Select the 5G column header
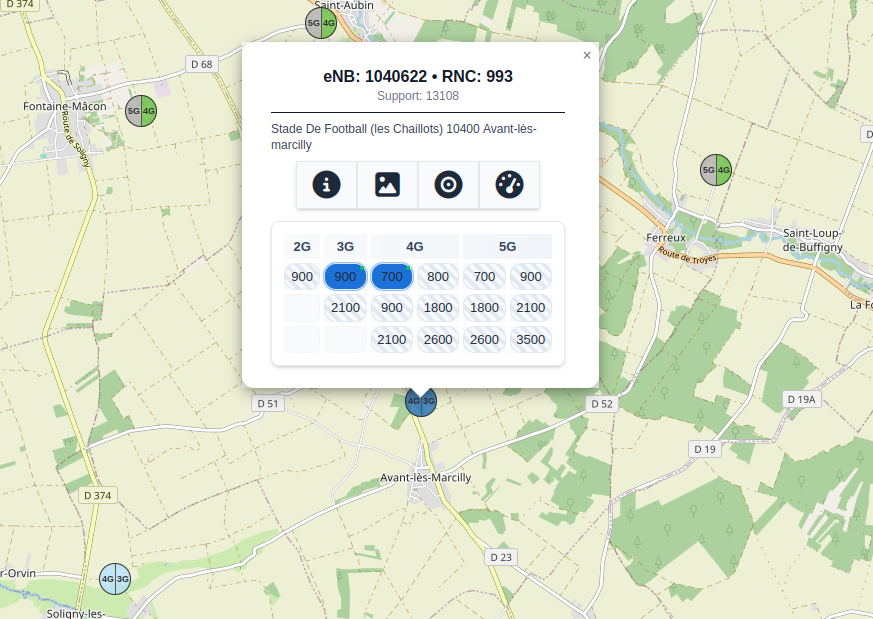The height and width of the screenshot is (619, 873). (507, 246)
